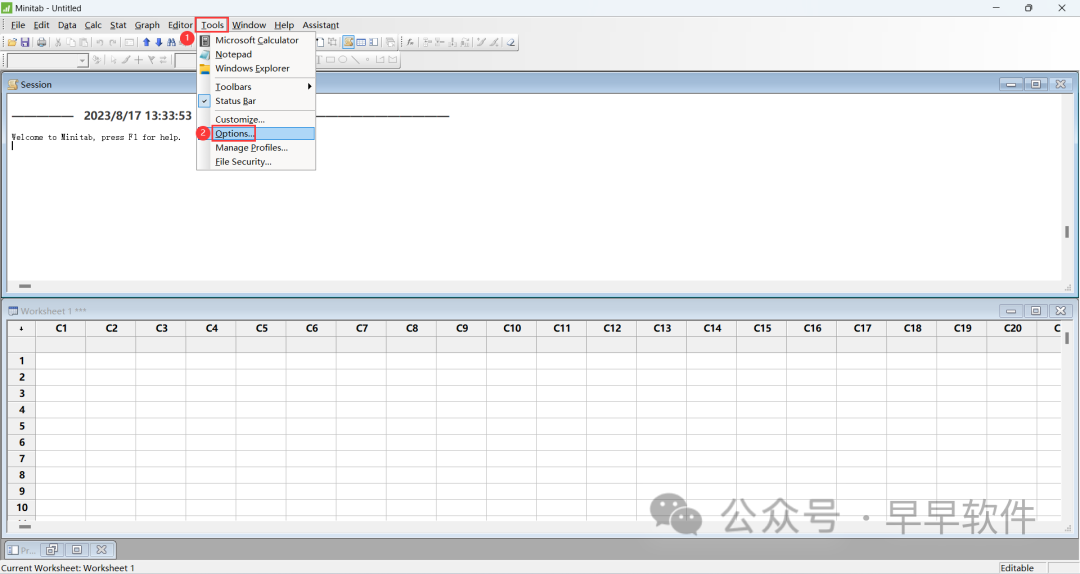Click the Save Project disk icon

(25, 42)
